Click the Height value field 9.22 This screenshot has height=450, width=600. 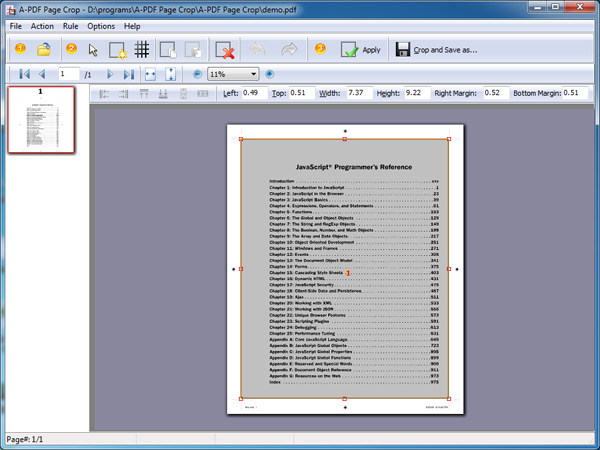click(417, 93)
